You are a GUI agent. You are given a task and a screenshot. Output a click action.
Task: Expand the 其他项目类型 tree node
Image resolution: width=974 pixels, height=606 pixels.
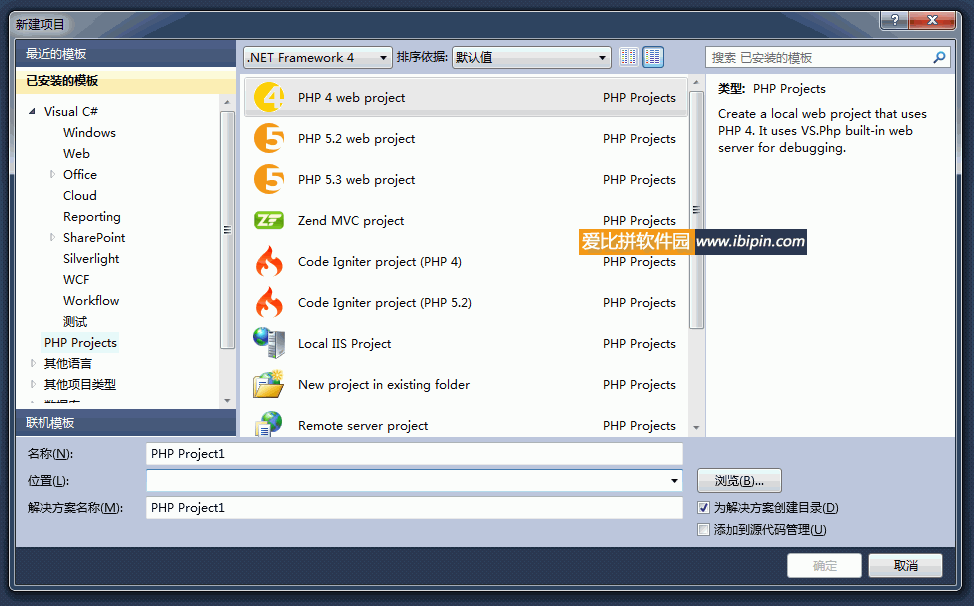(x=33, y=384)
